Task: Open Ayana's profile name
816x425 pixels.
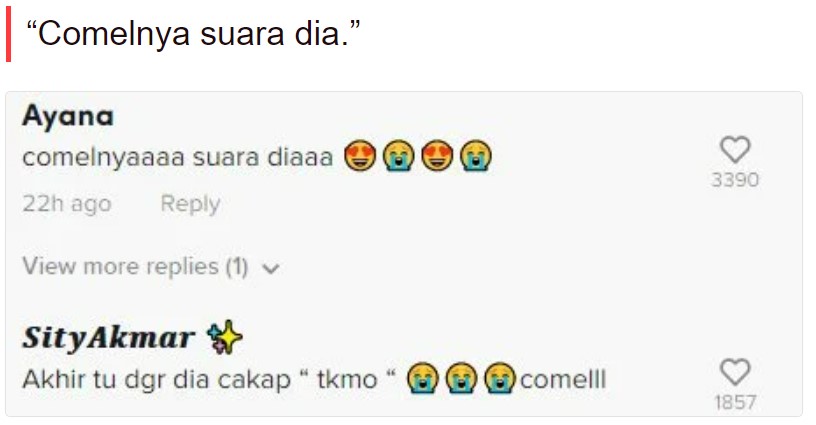Action: 68,117
